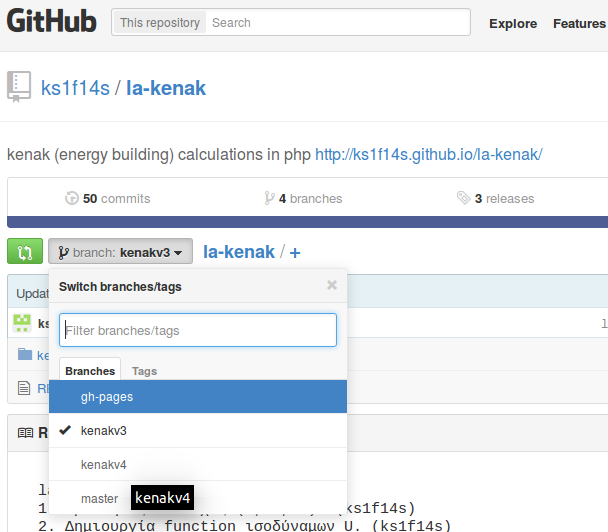Click the GitHub logo

tap(52, 22)
